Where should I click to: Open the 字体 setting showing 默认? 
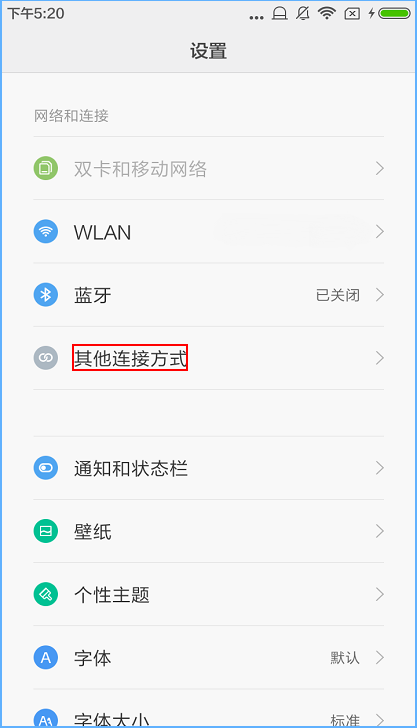(208, 657)
